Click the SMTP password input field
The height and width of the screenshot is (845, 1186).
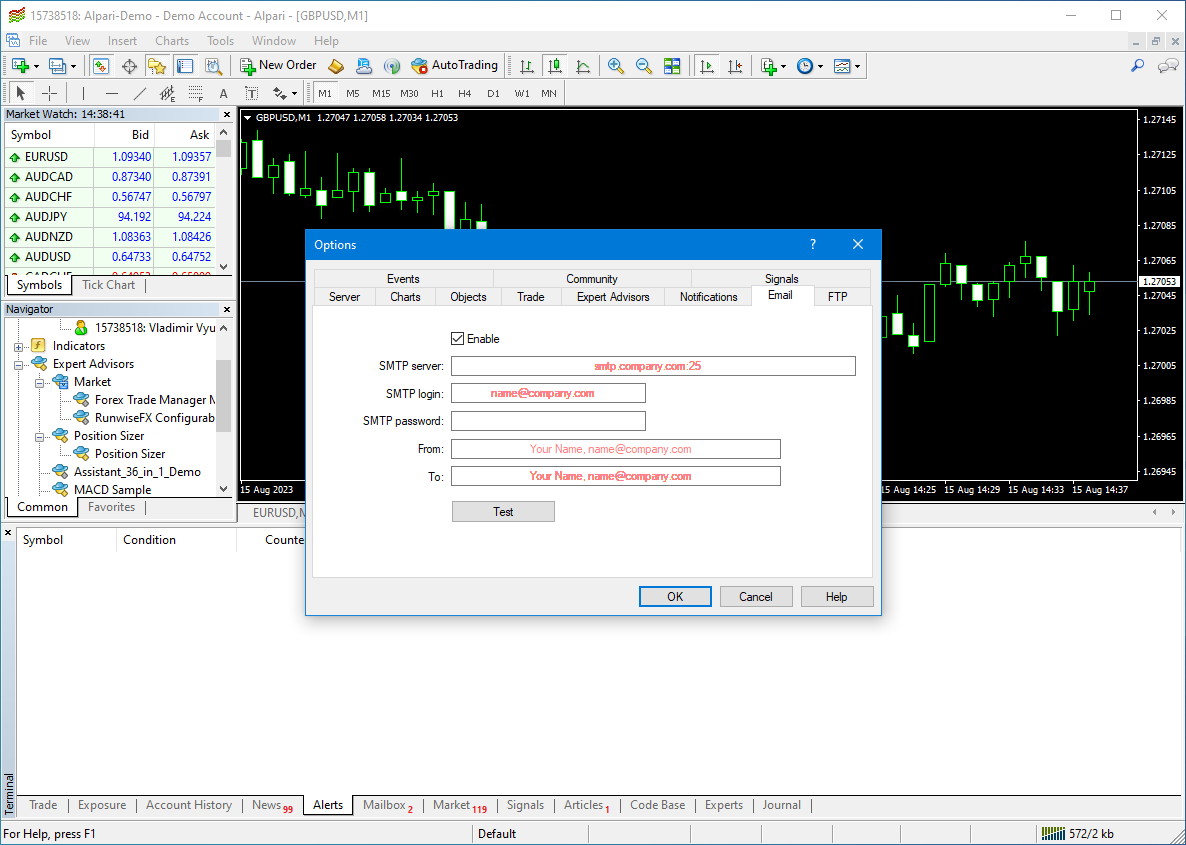coord(548,421)
